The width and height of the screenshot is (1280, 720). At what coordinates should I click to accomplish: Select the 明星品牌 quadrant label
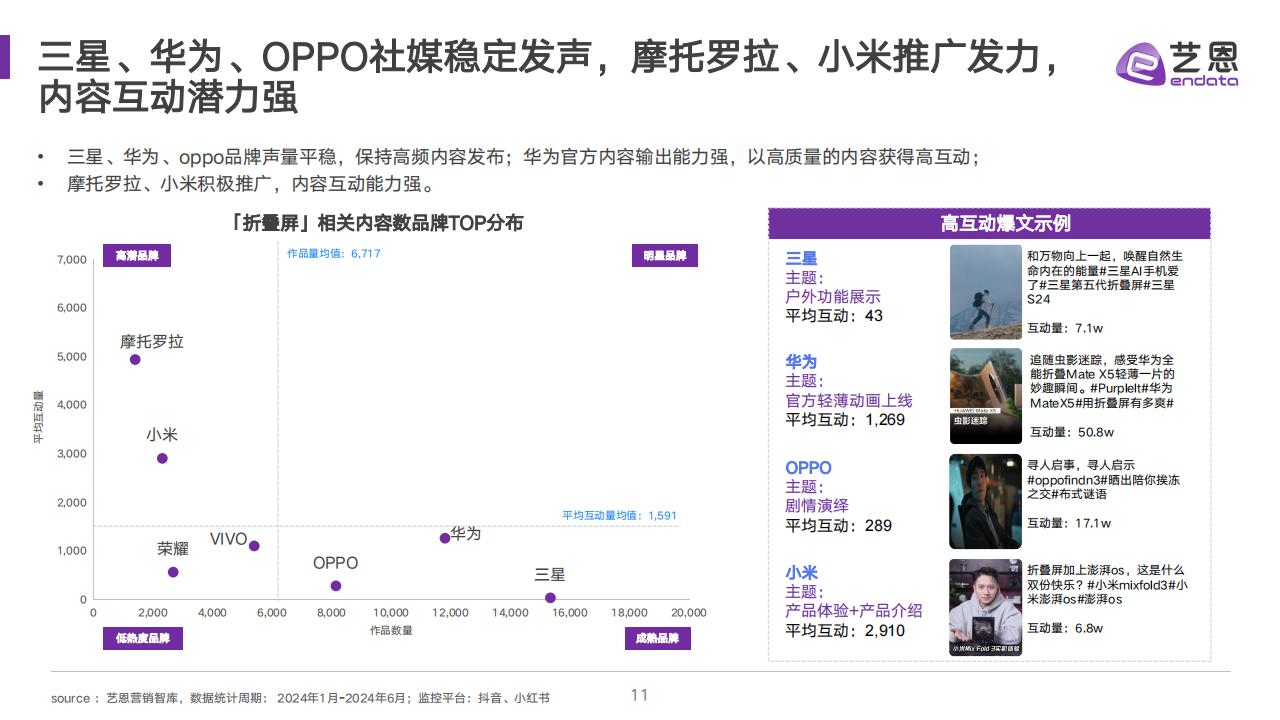tap(664, 256)
